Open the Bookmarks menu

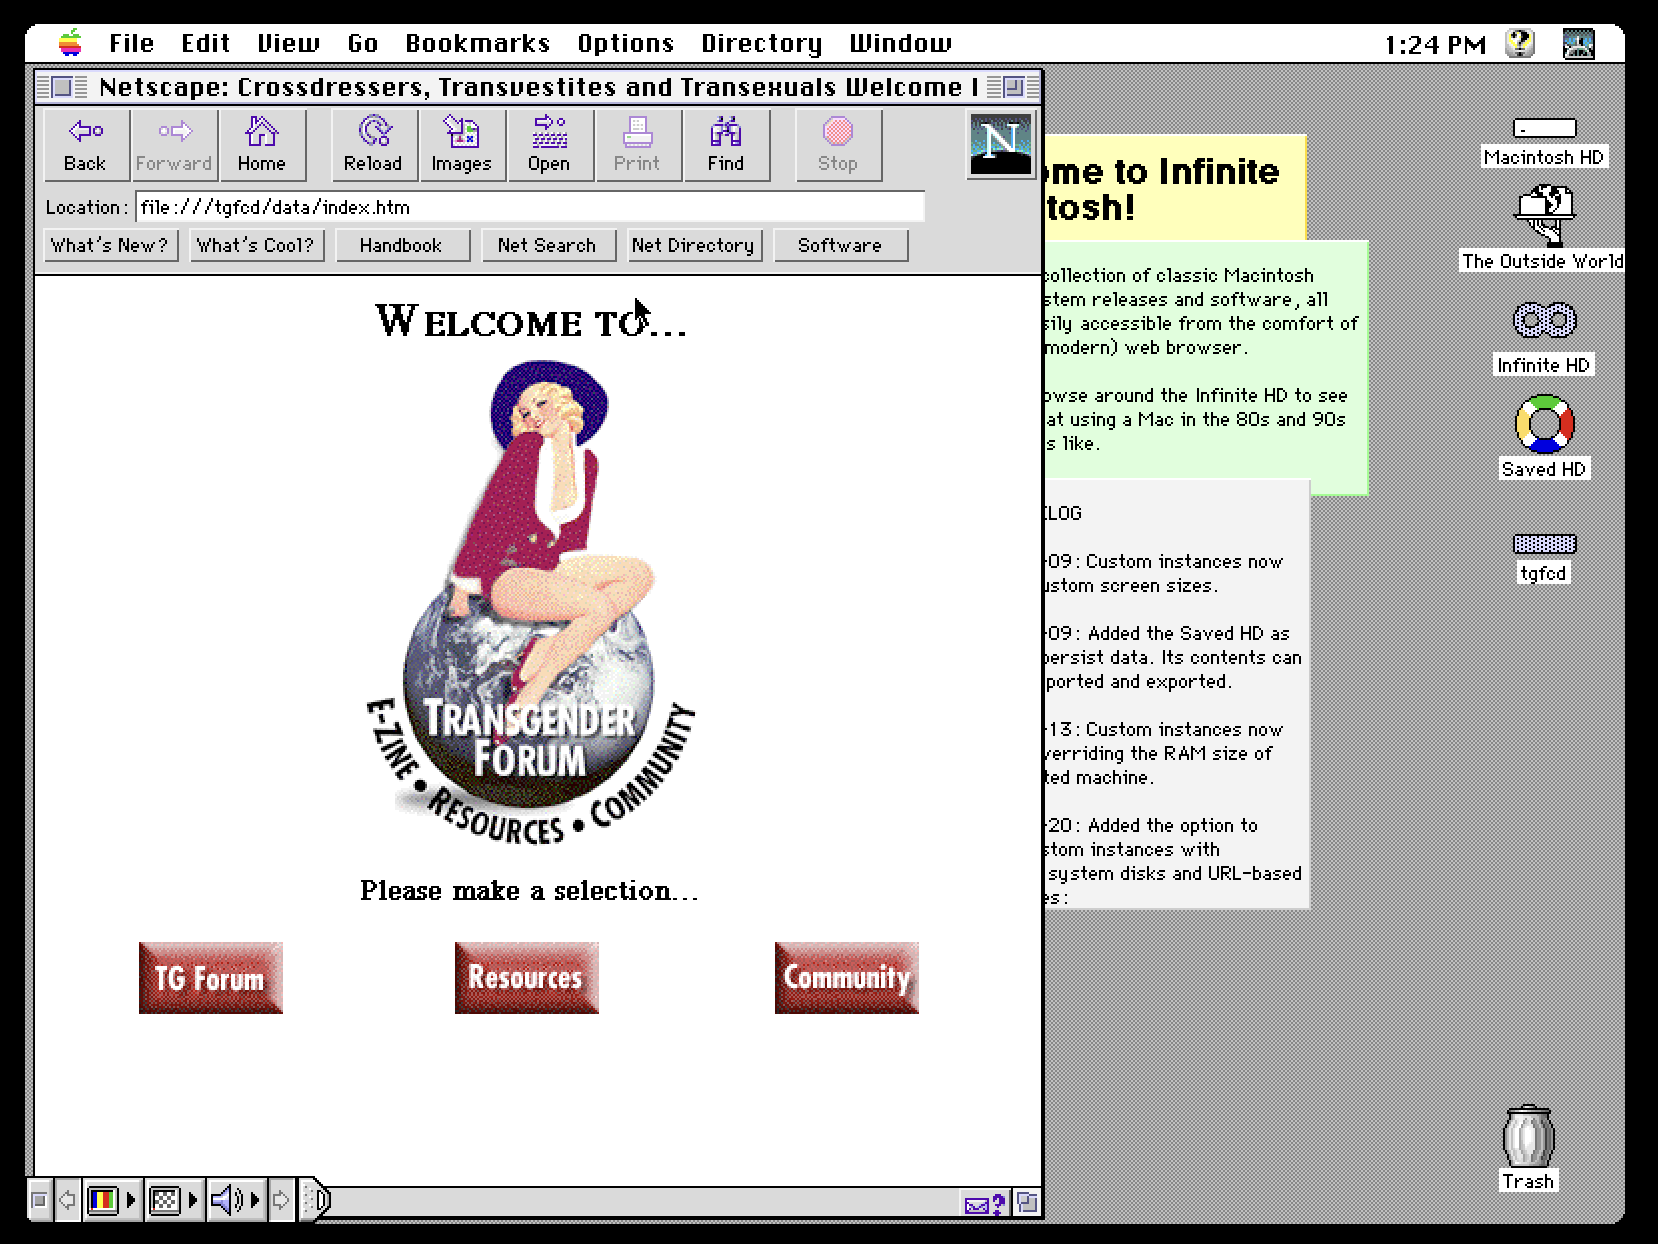click(x=478, y=42)
